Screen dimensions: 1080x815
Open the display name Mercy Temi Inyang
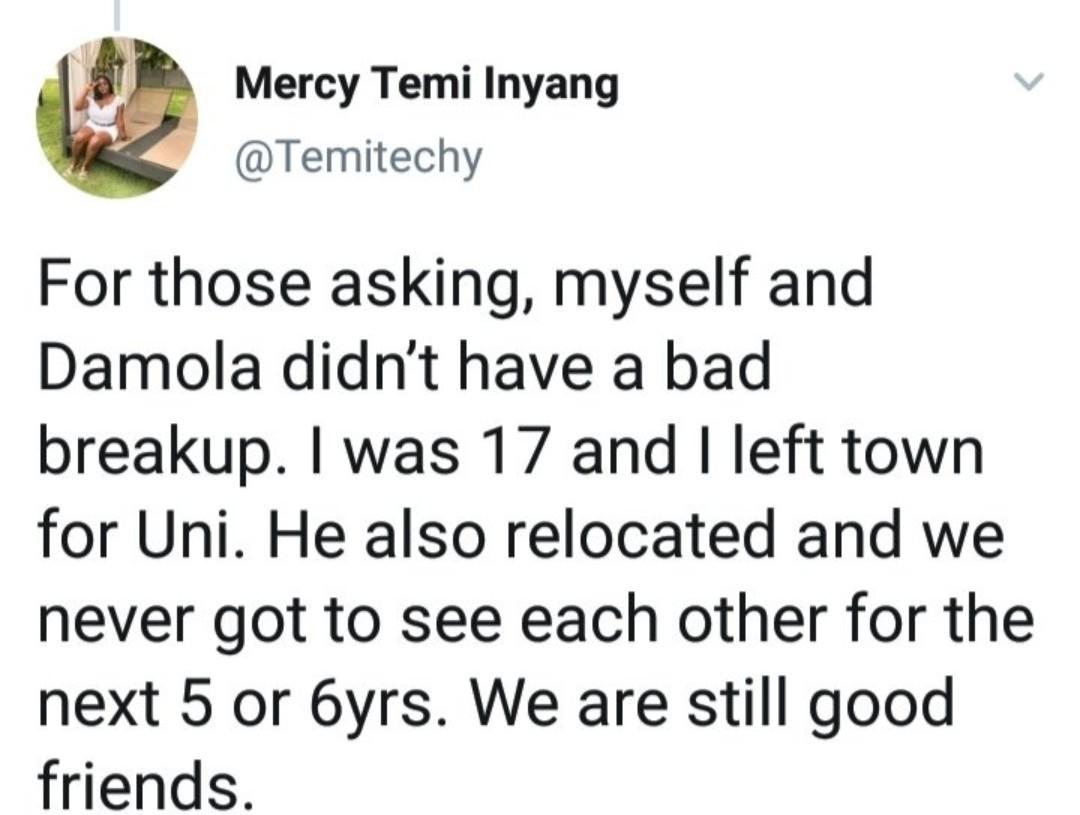pyautogui.click(x=426, y=85)
